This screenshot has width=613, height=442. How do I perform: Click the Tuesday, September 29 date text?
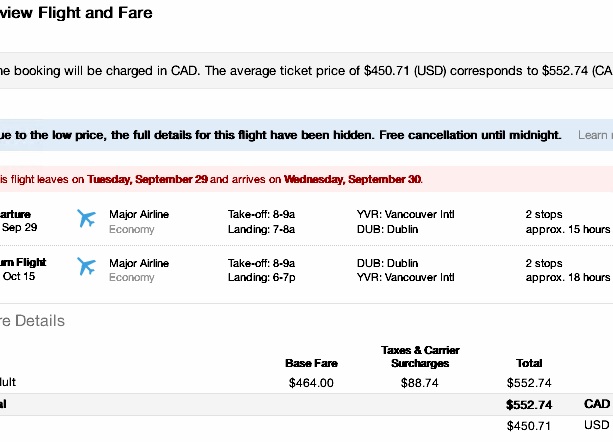147,179
